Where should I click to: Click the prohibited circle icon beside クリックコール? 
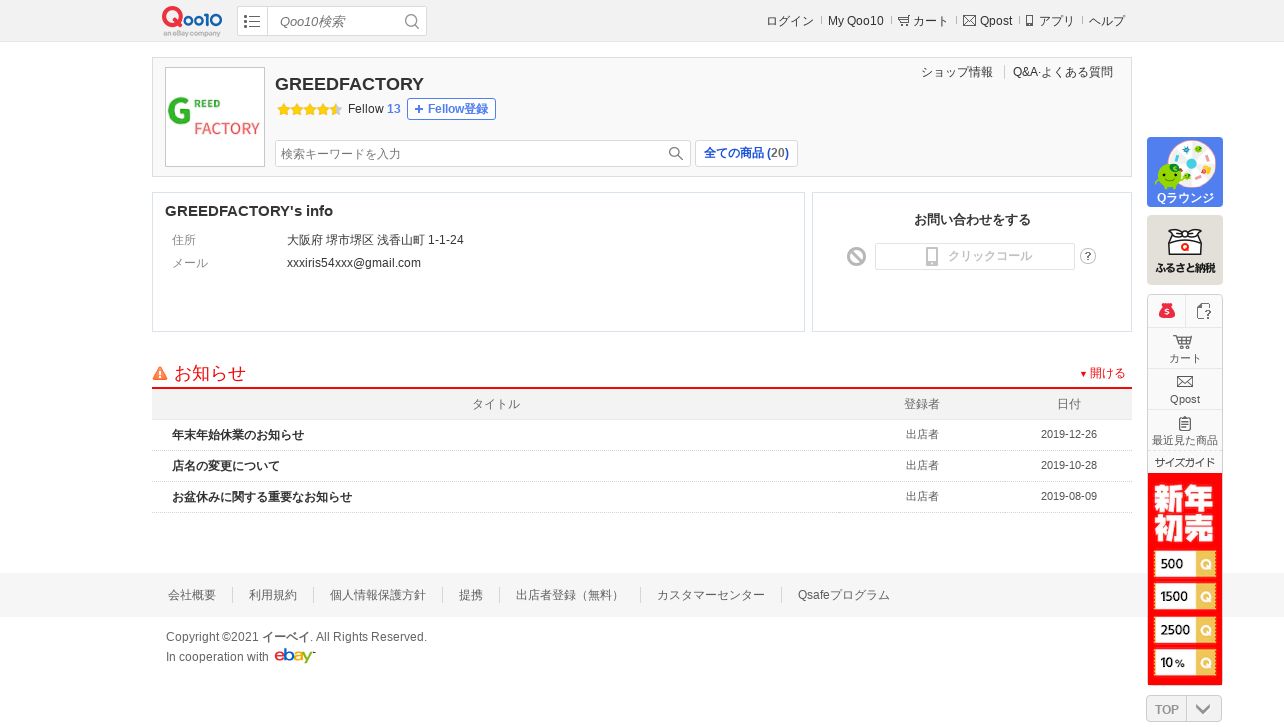856,257
